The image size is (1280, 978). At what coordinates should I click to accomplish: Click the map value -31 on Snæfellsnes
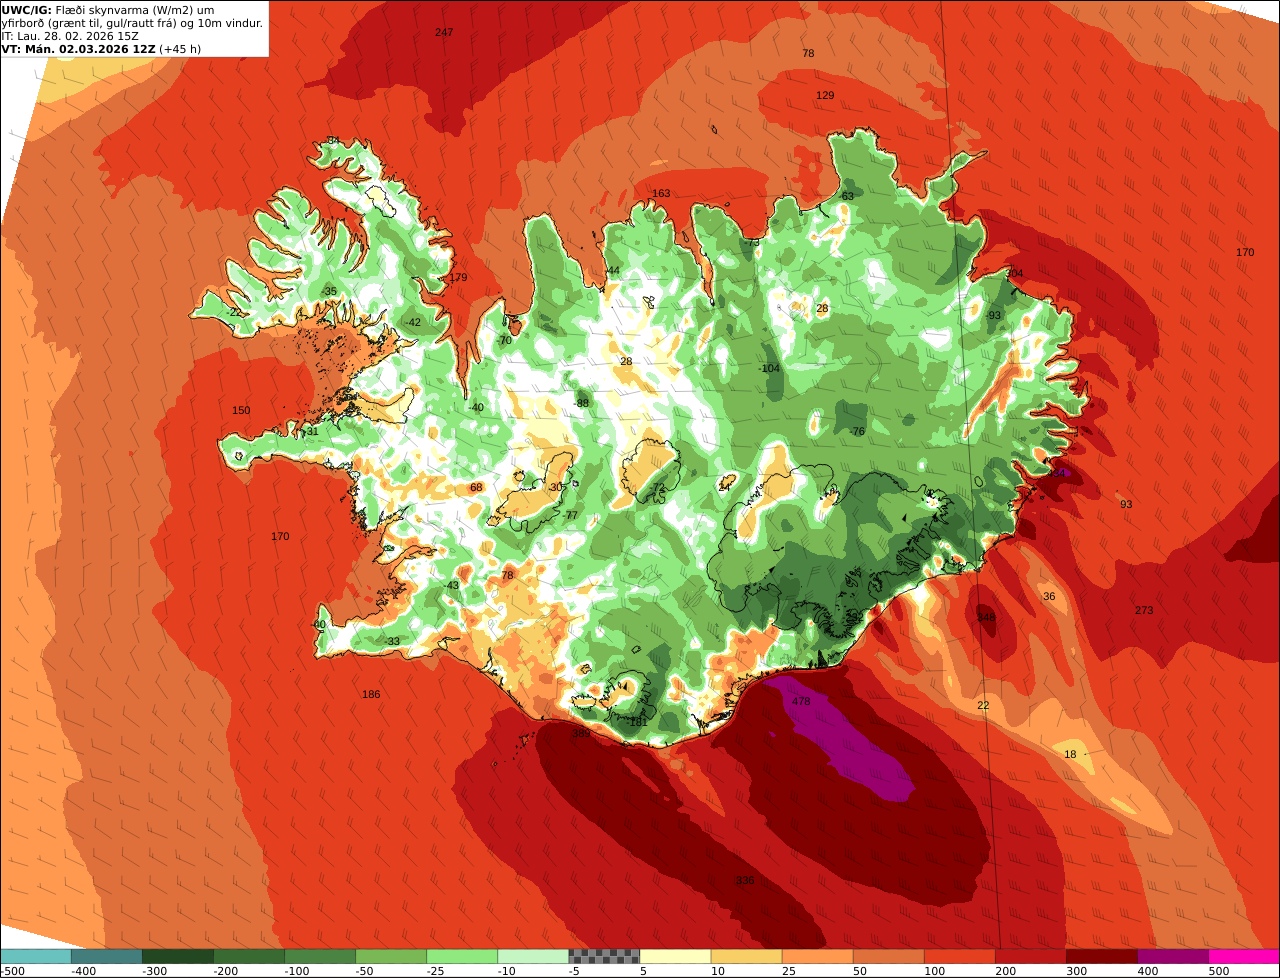coord(311,432)
